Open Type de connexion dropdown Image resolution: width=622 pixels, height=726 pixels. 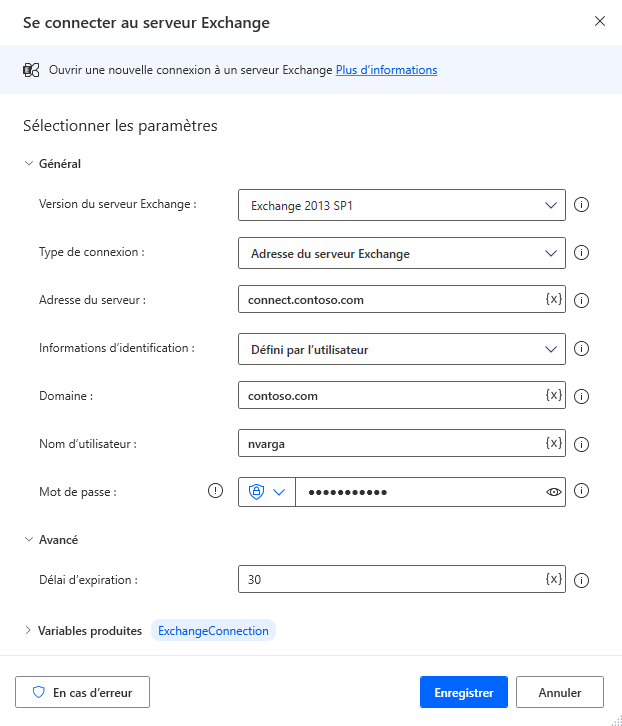point(402,253)
